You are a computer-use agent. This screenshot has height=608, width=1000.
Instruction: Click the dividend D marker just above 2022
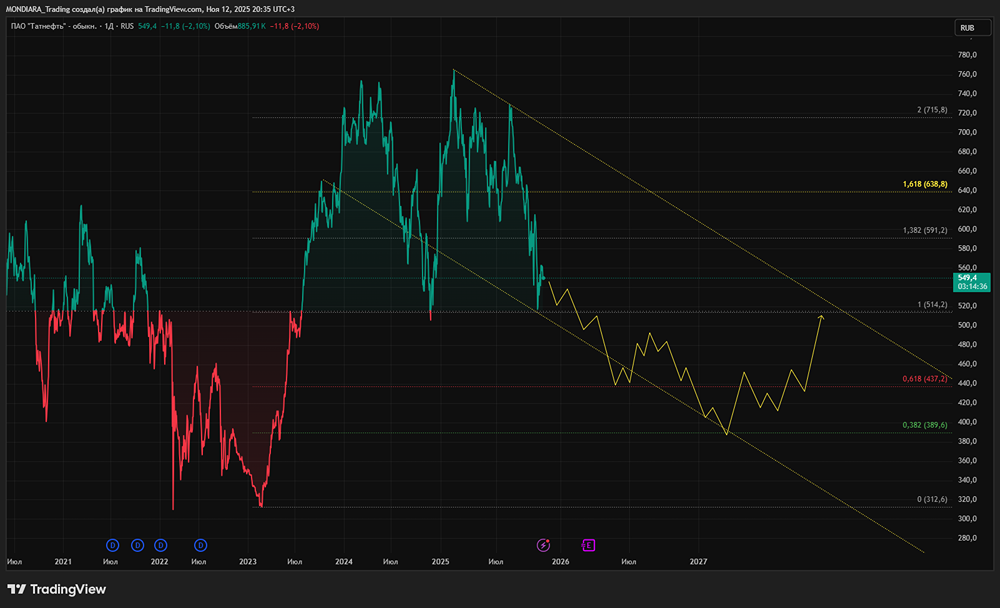point(161,545)
